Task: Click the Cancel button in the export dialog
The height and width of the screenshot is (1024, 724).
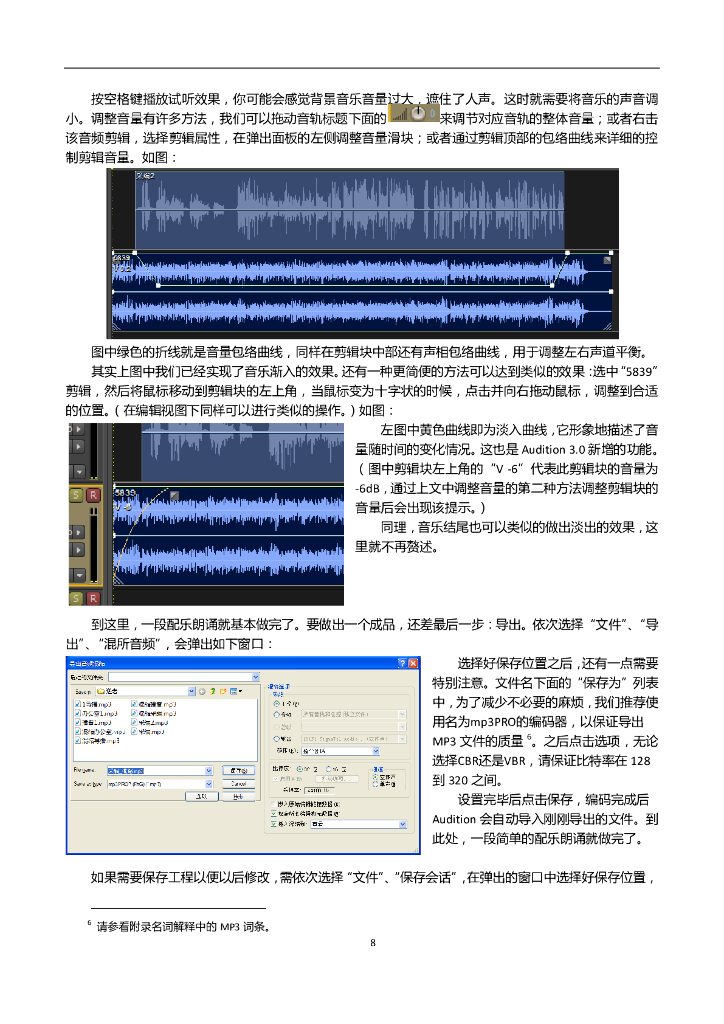Action: [x=239, y=784]
